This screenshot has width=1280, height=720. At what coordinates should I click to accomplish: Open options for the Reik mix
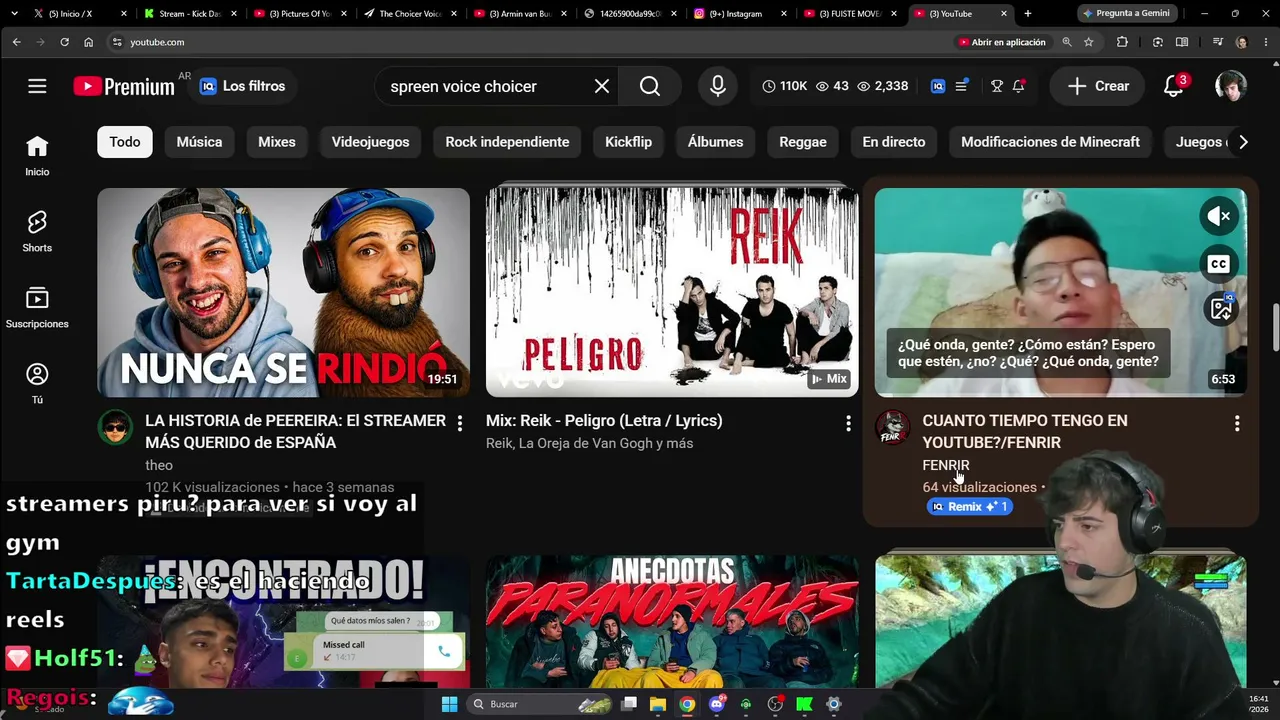[848, 423]
